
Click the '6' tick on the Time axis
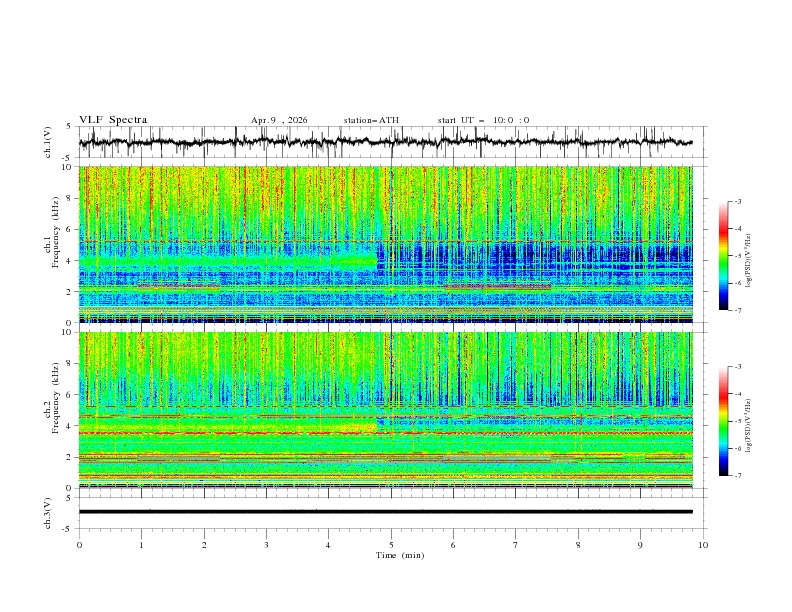(454, 545)
